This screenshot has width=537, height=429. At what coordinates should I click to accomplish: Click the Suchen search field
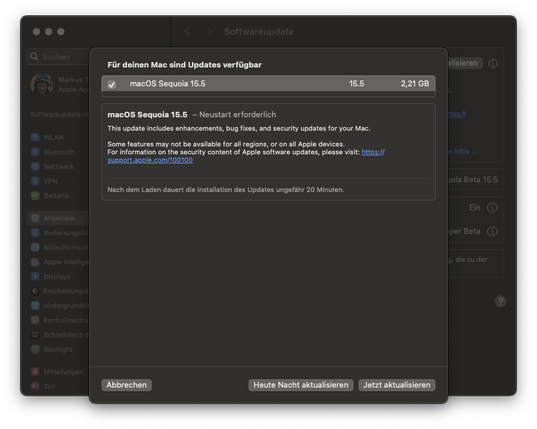[58, 56]
